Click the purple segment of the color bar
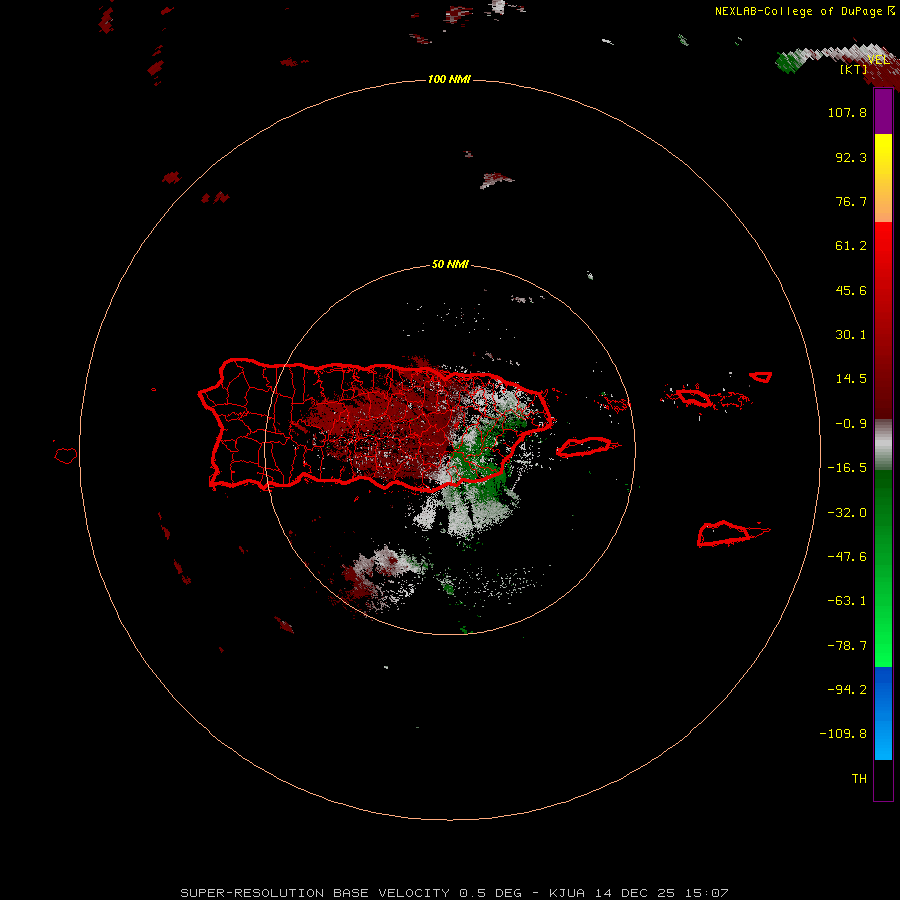Screen dimensions: 900x900 point(883,111)
